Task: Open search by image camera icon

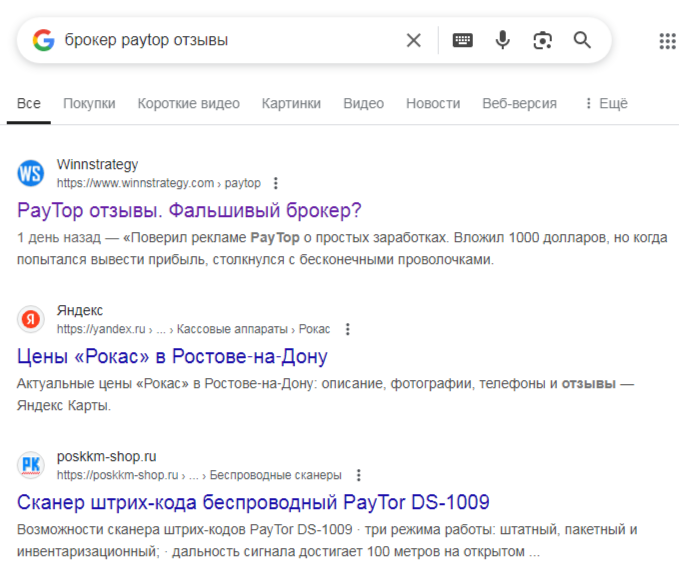Action: (x=542, y=40)
